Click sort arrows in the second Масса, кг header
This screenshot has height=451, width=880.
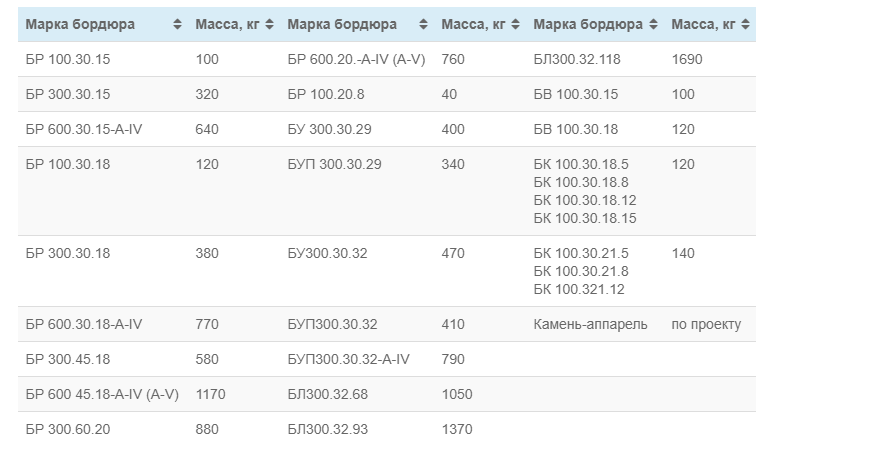516,24
